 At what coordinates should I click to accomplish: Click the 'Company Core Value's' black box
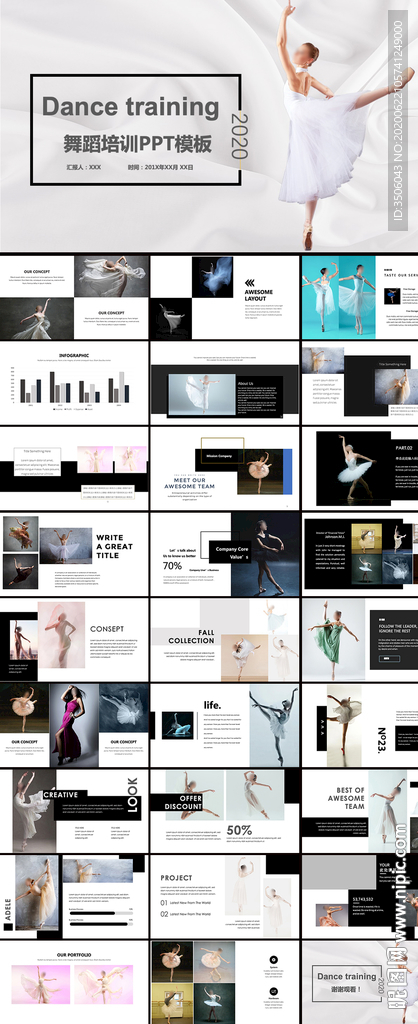pyautogui.click(x=231, y=553)
